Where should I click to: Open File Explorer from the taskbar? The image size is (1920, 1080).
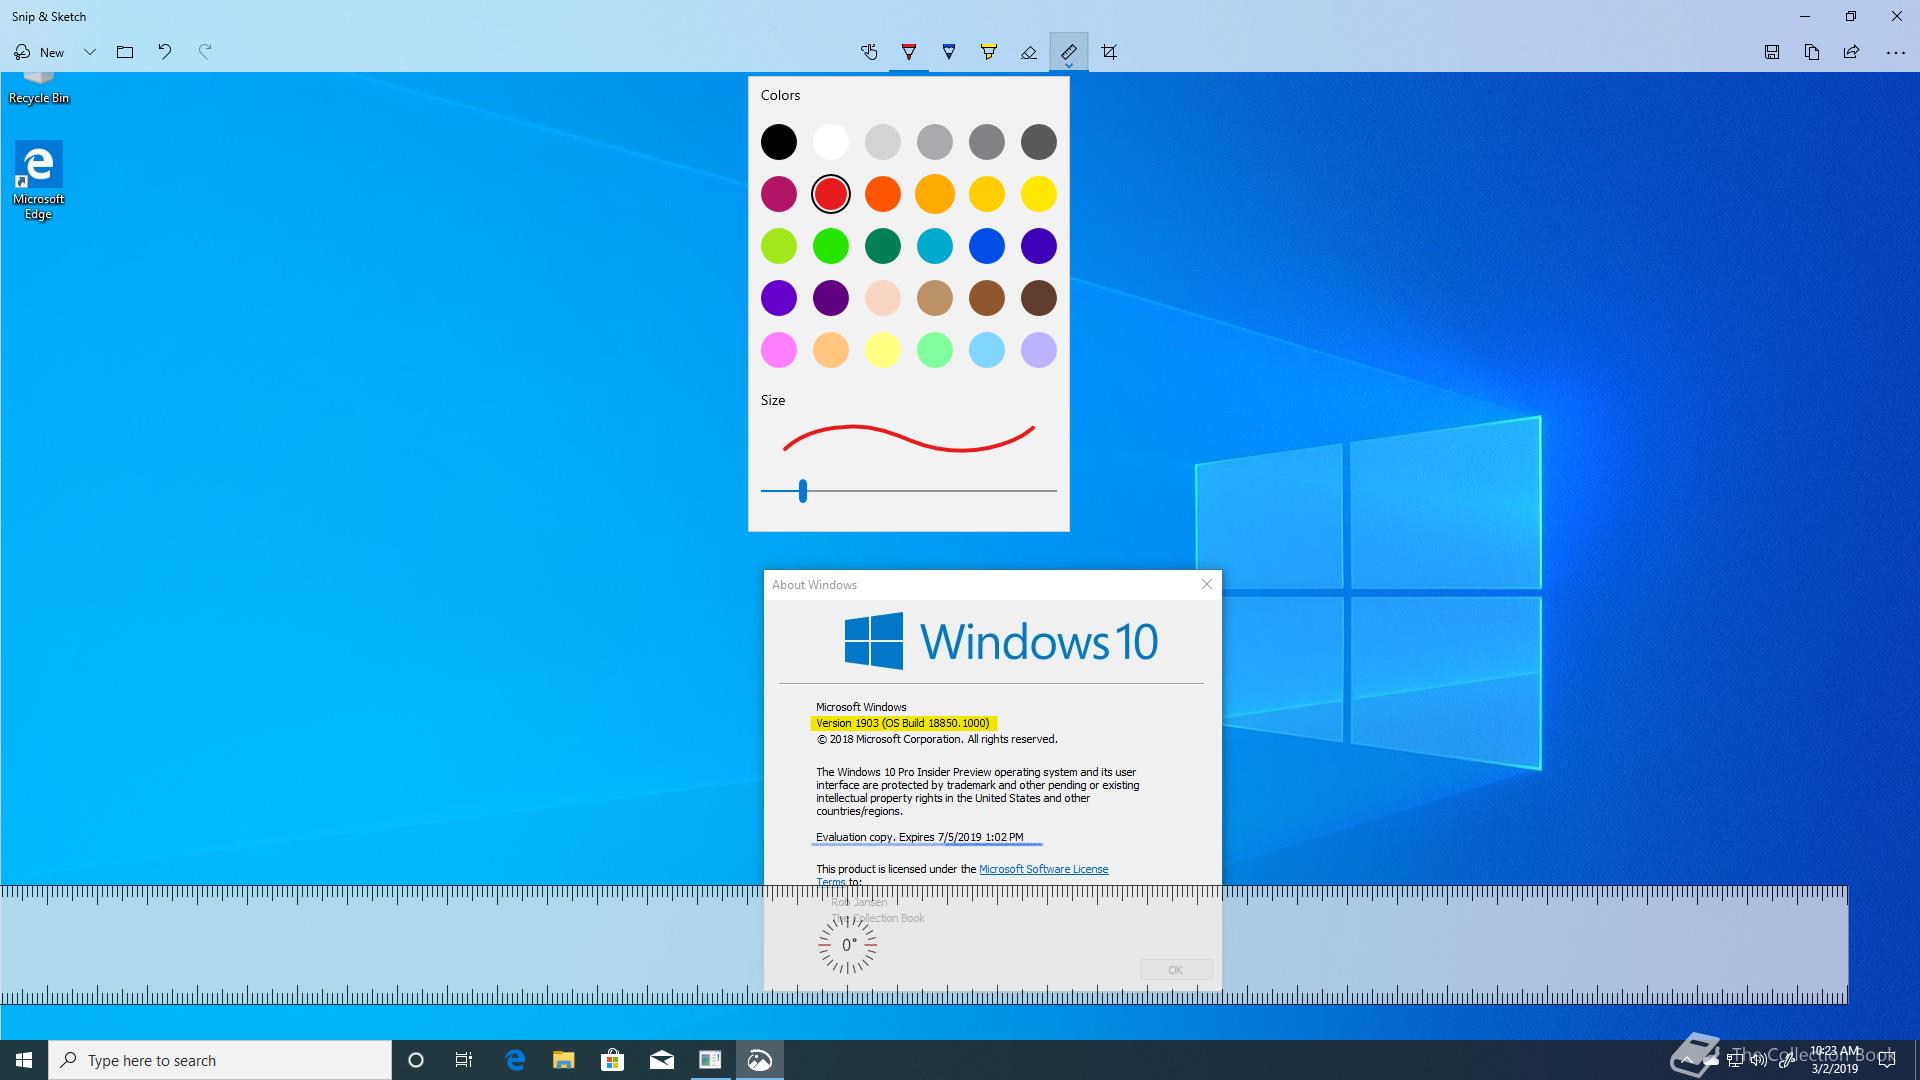[564, 1060]
